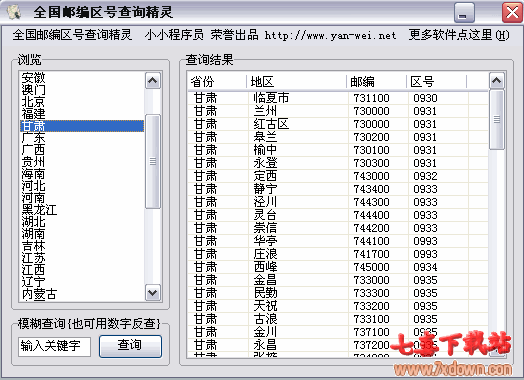Focus the 输入关键字 keyword input field
Viewport: 524px width, 380px height.
(54, 346)
